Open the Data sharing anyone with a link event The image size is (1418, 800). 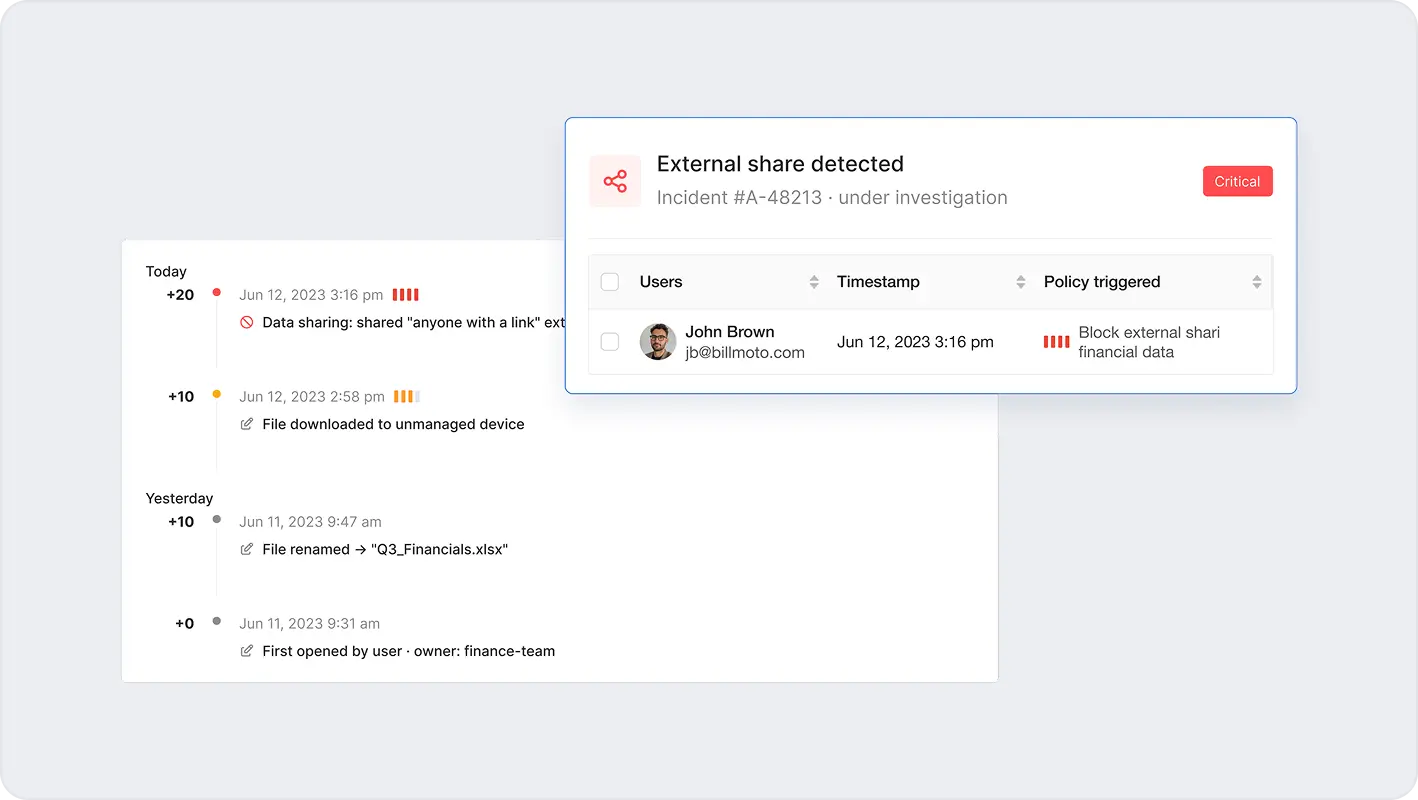pyautogui.click(x=413, y=323)
